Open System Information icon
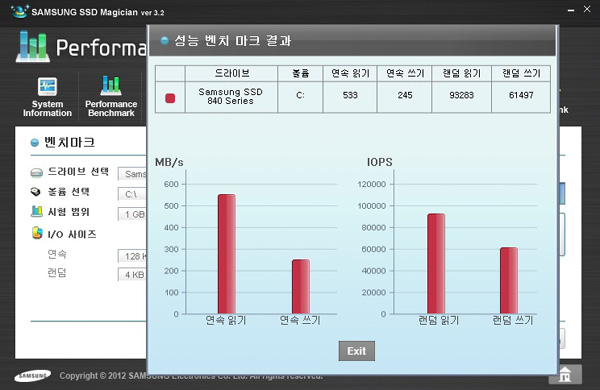600x390 pixels. coord(47,86)
